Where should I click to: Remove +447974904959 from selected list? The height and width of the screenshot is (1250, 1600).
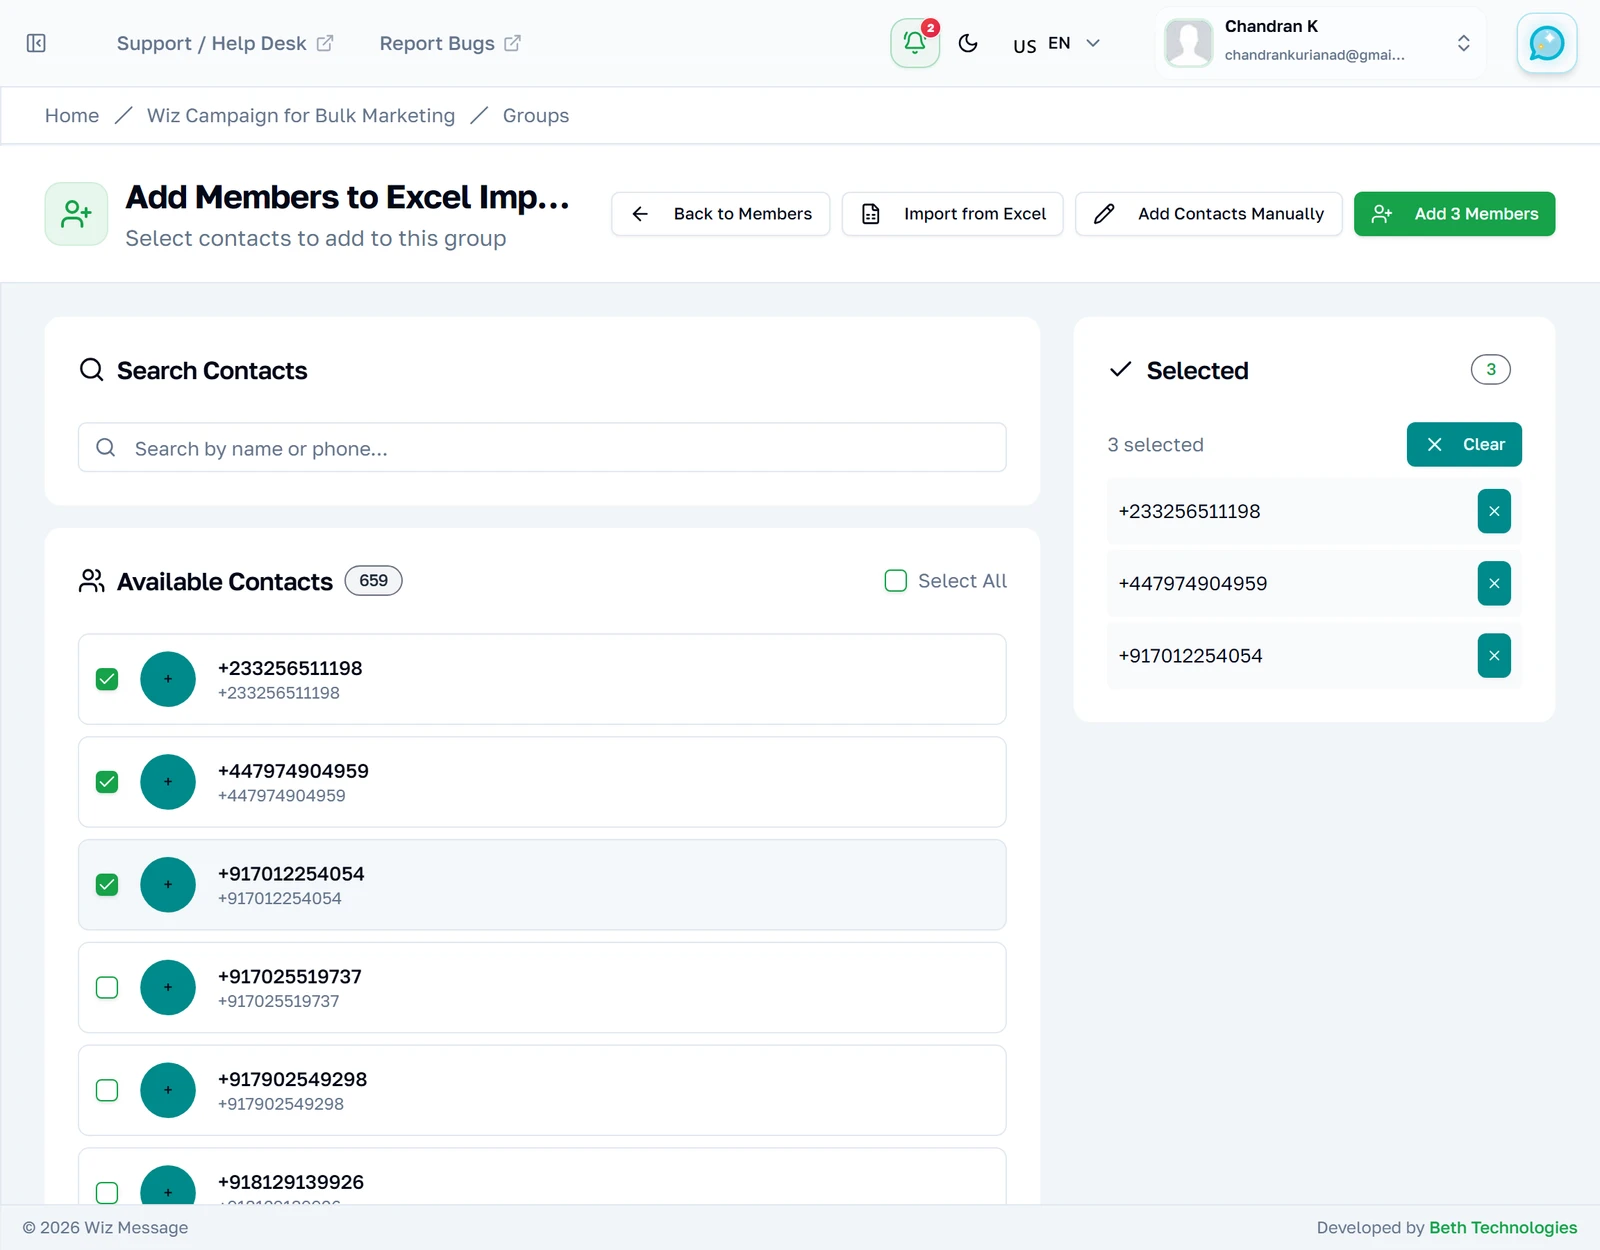point(1494,583)
